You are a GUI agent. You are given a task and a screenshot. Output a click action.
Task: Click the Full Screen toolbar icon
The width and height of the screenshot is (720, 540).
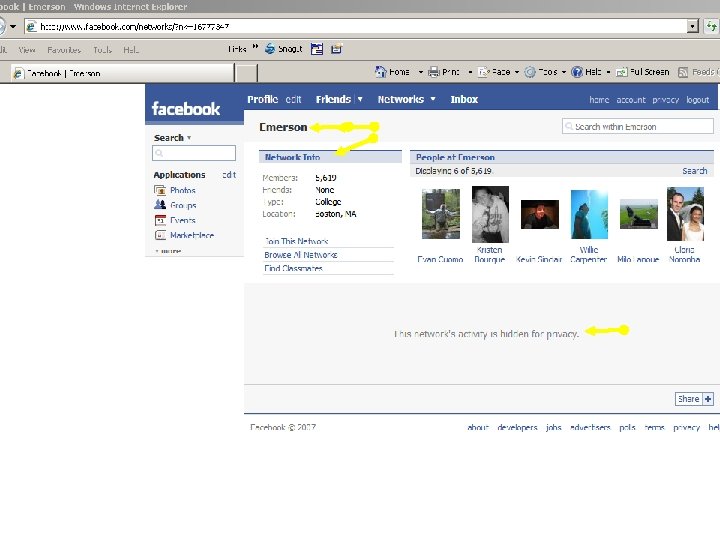pos(622,72)
